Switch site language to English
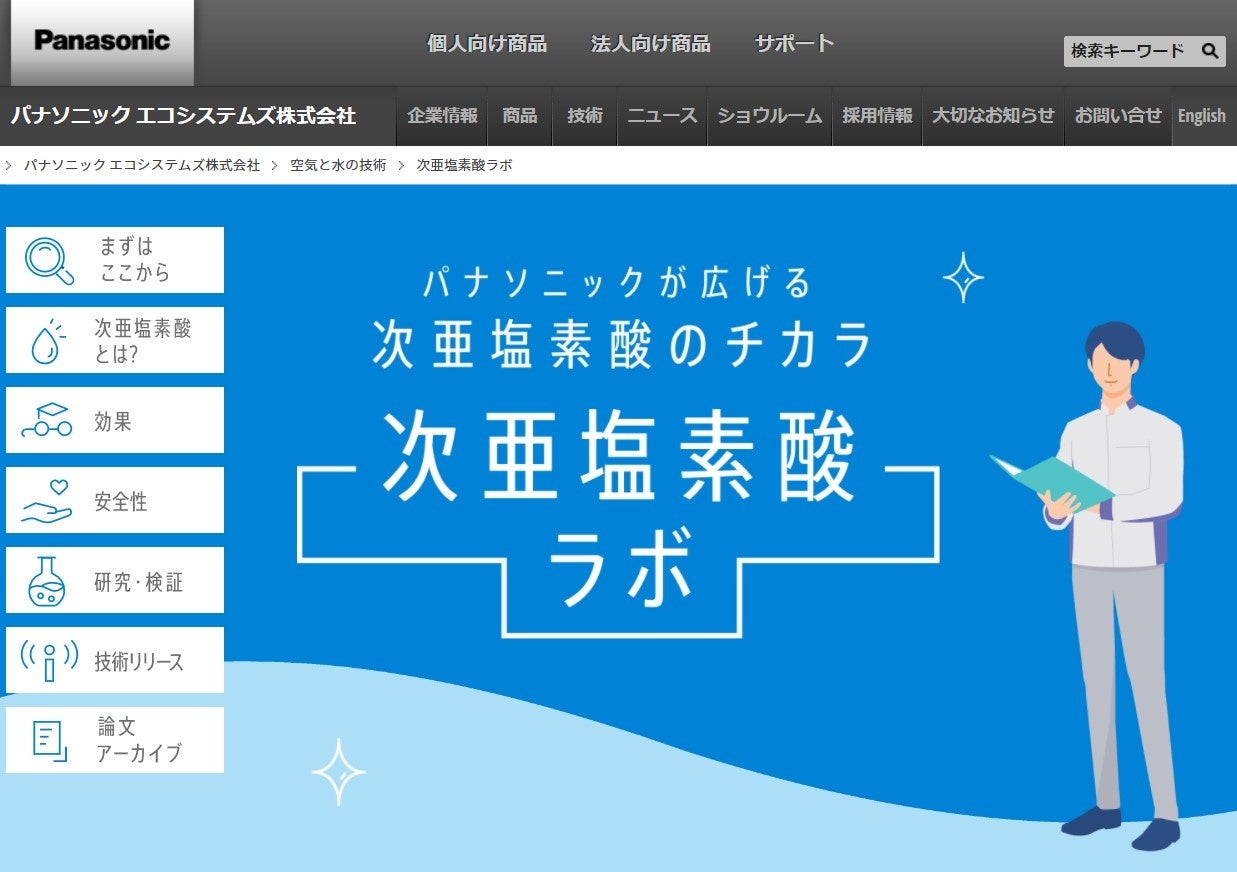 tap(1202, 116)
